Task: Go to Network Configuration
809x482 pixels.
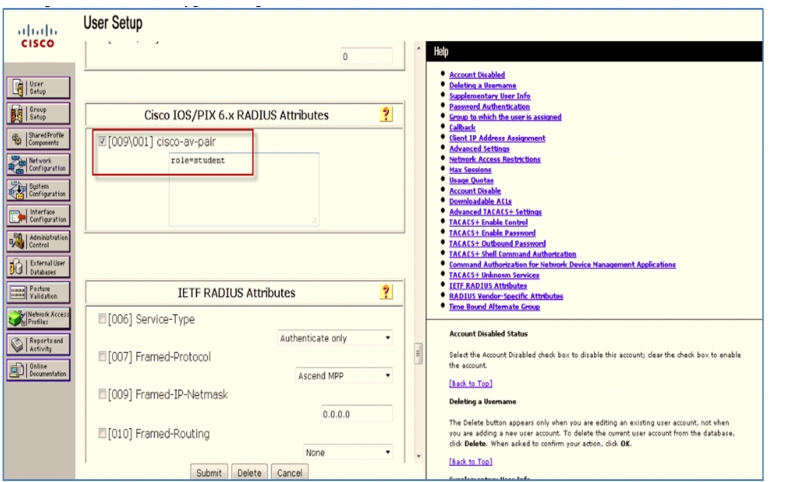Action: point(38,165)
